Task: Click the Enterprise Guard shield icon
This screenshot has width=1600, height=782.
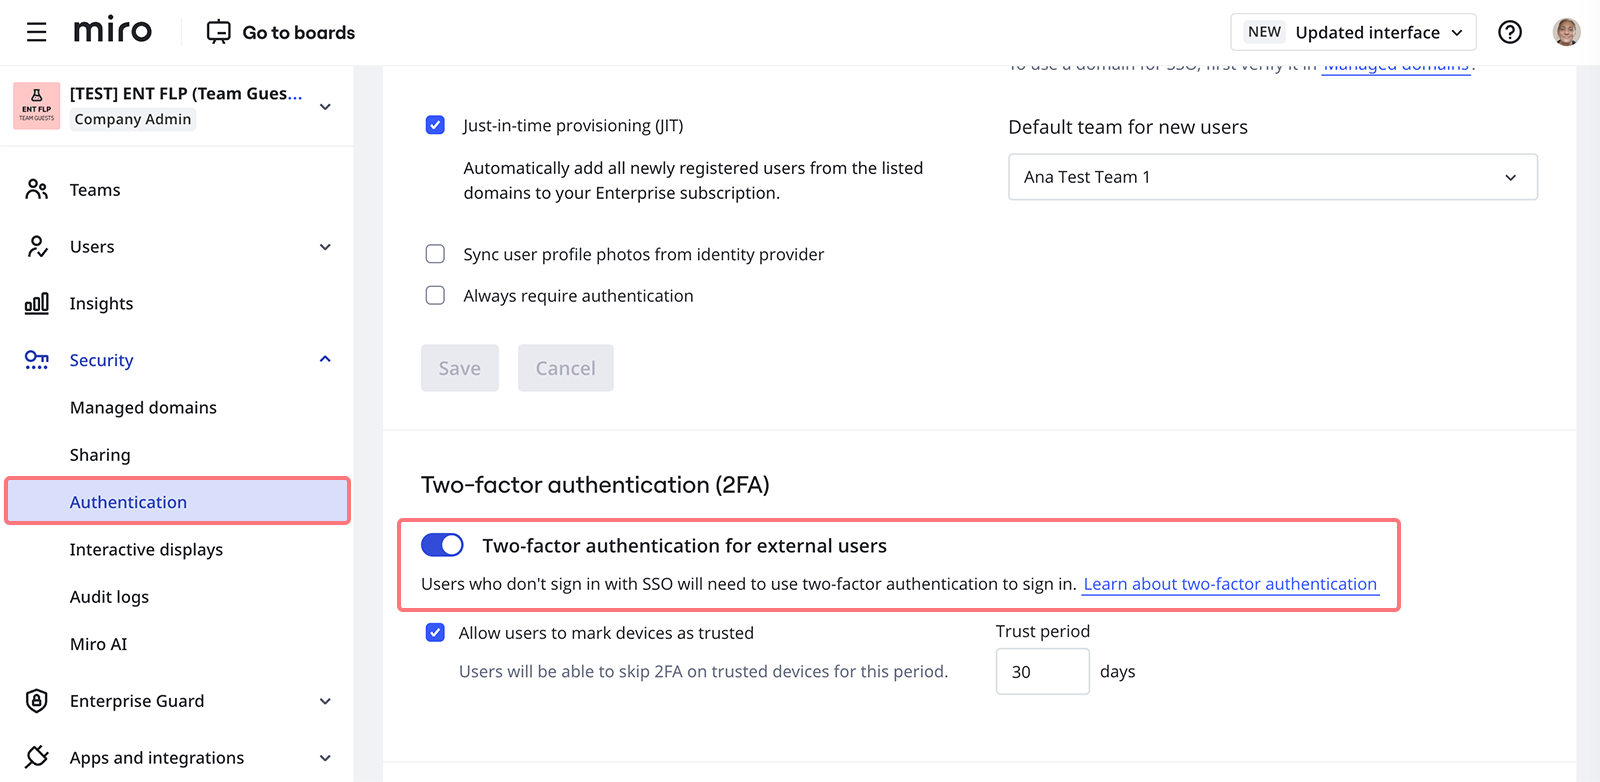Action: pos(37,701)
